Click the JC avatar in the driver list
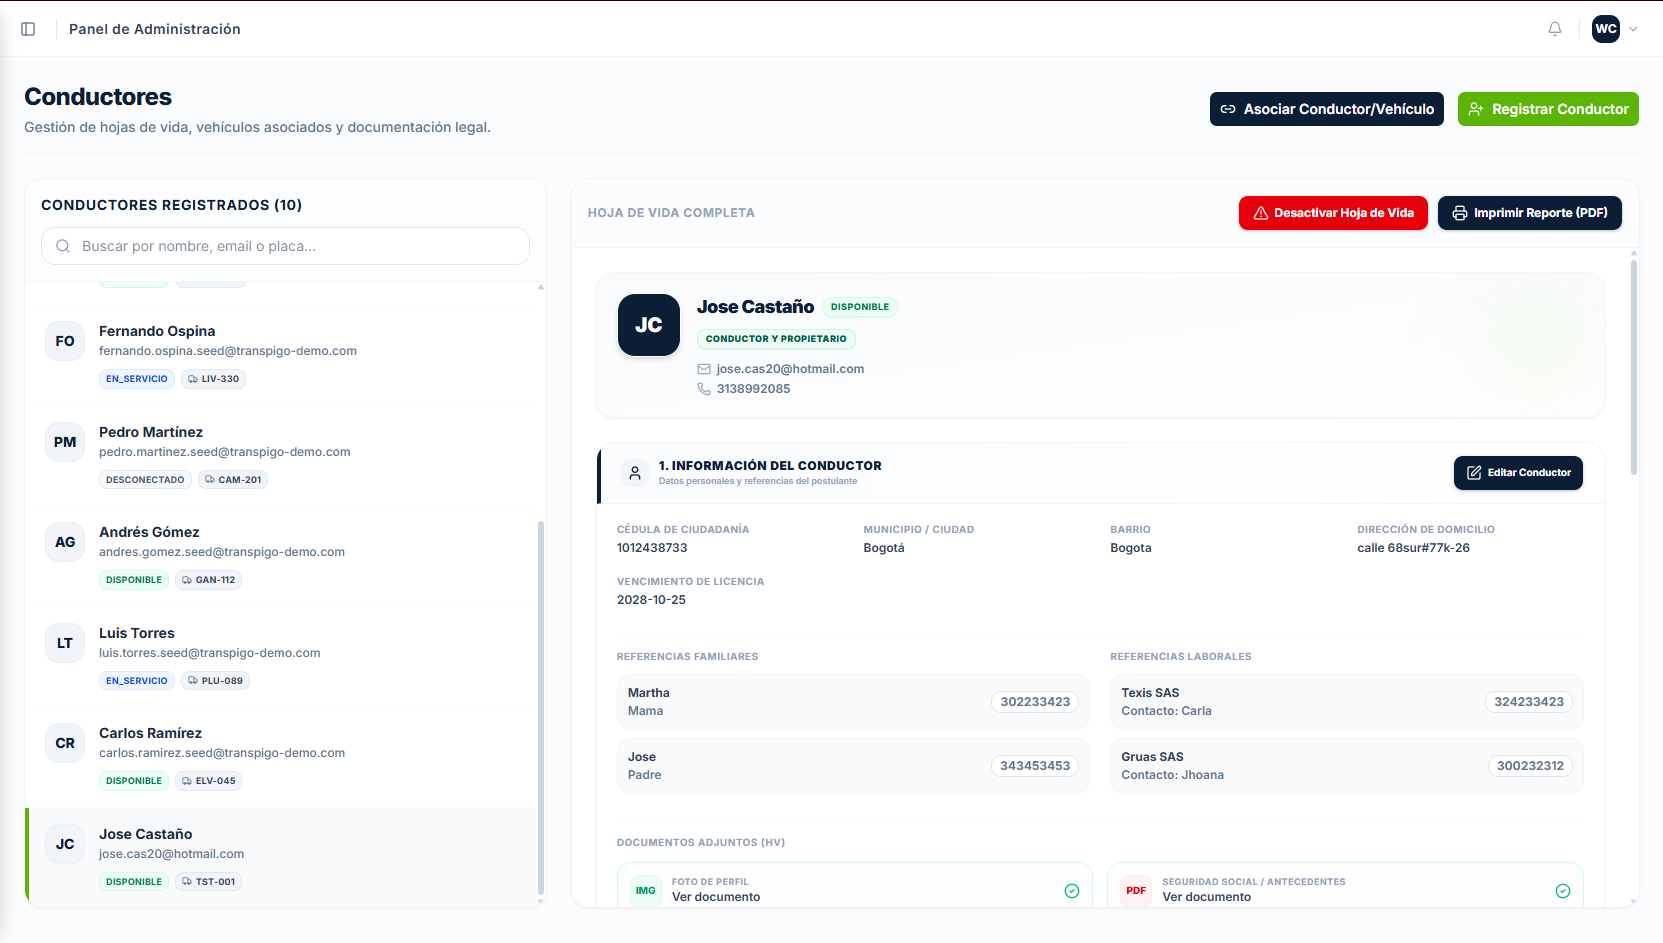The image size is (1663, 943). tap(65, 844)
